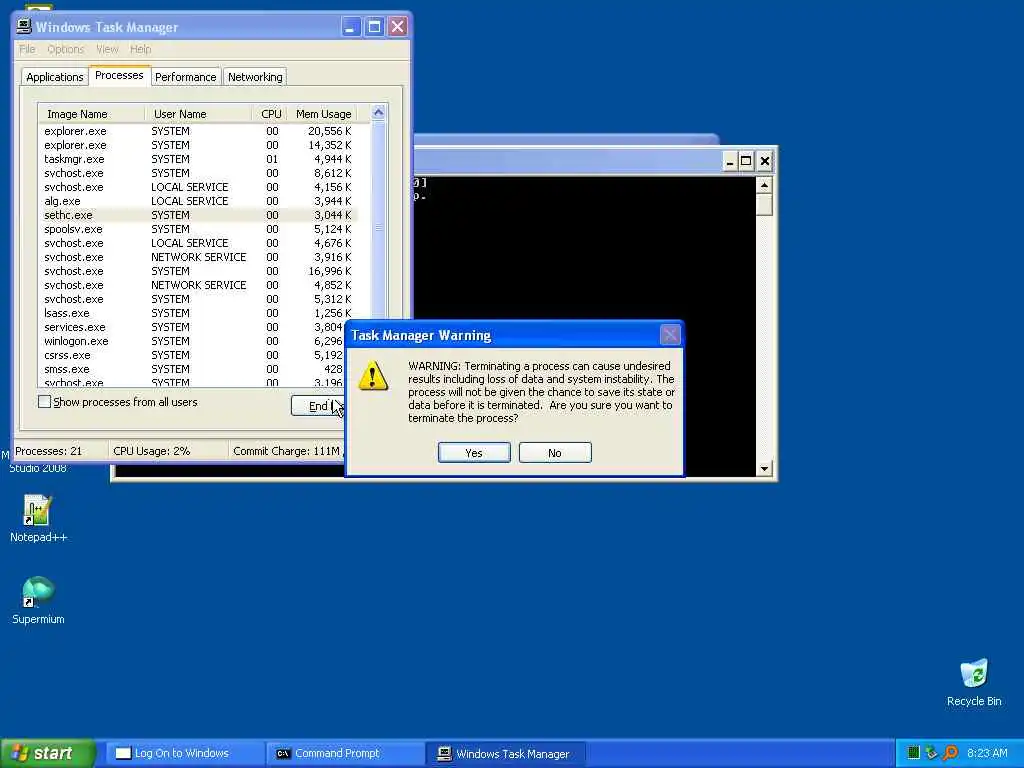This screenshot has height=768, width=1024.
Task: Select the lsass.exe process row
Action: (198, 313)
